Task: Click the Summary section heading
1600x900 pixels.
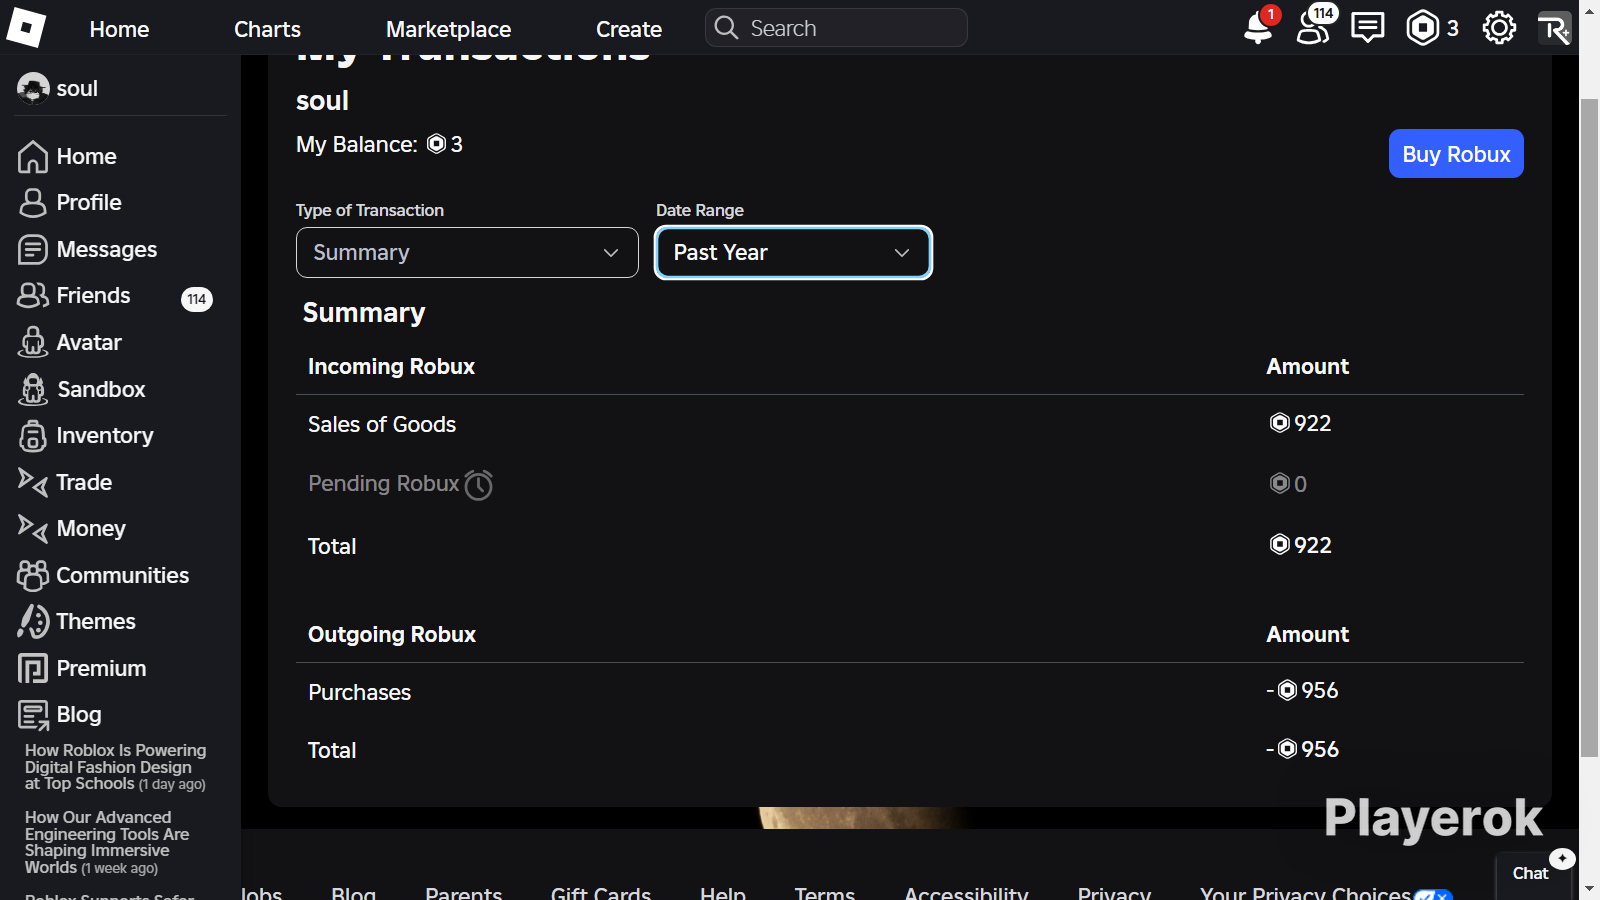Action: (364, 313)
